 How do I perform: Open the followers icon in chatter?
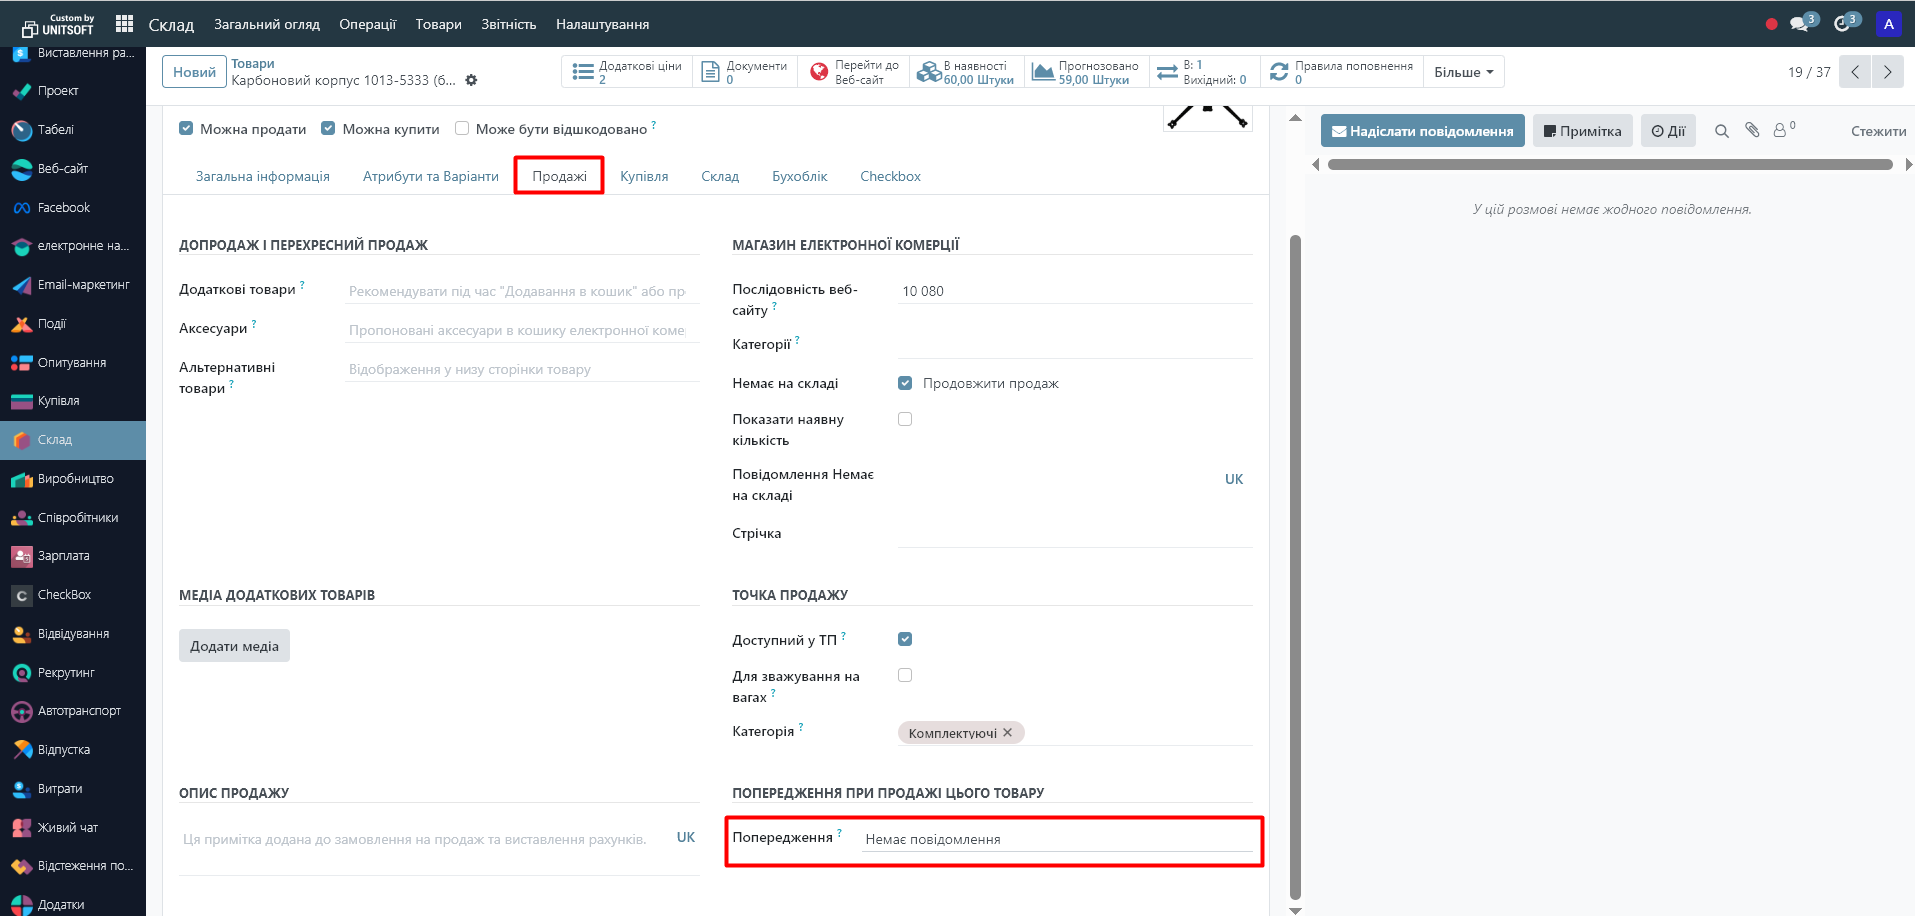point(1782,130)
